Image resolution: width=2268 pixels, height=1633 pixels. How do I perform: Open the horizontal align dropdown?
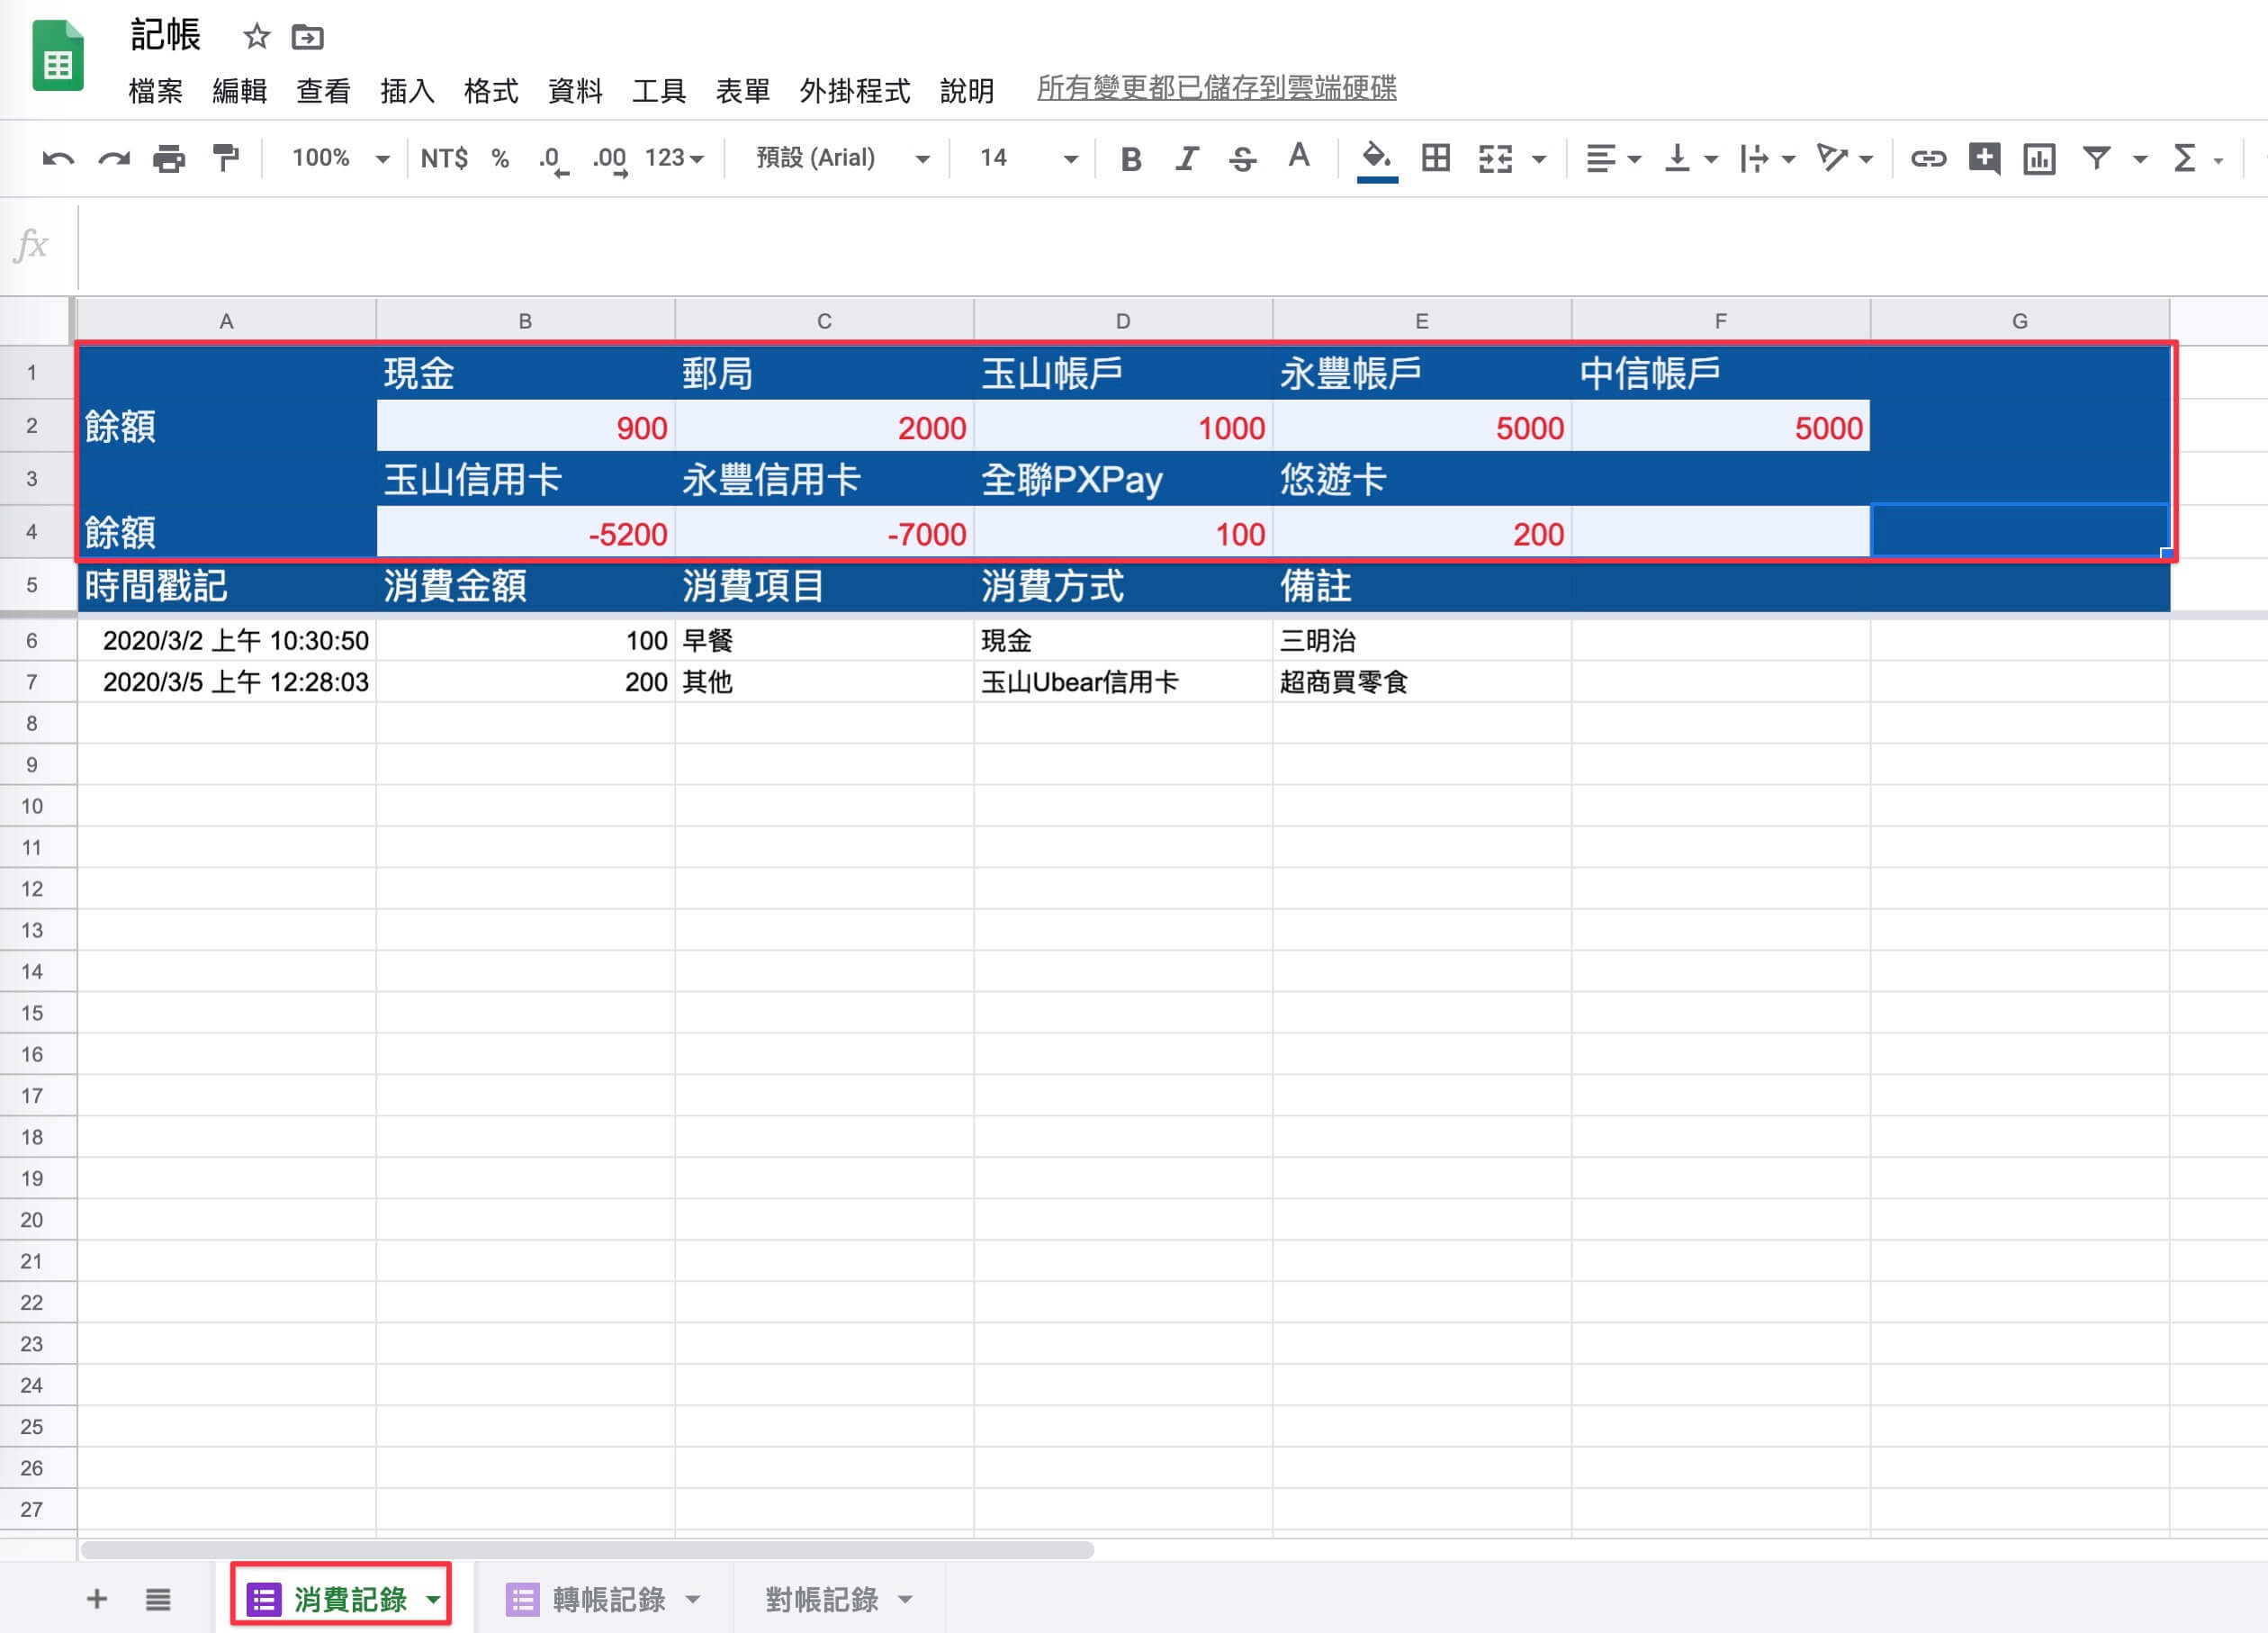pyautogui.click(x=1613, y=159)
